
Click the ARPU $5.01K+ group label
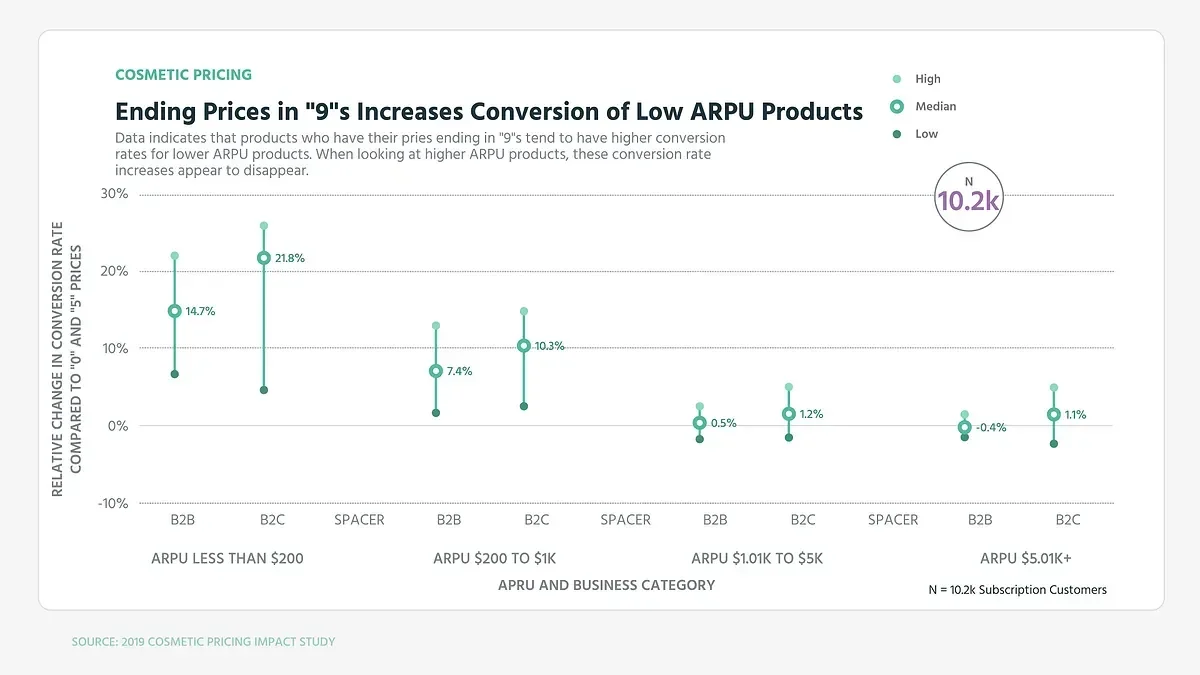point(1025,558)
